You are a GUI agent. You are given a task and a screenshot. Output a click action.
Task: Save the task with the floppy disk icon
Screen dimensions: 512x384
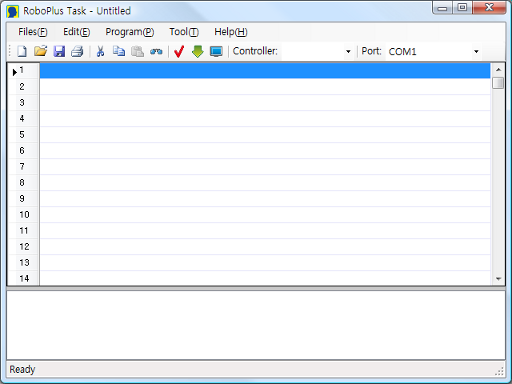pos(59,51)
